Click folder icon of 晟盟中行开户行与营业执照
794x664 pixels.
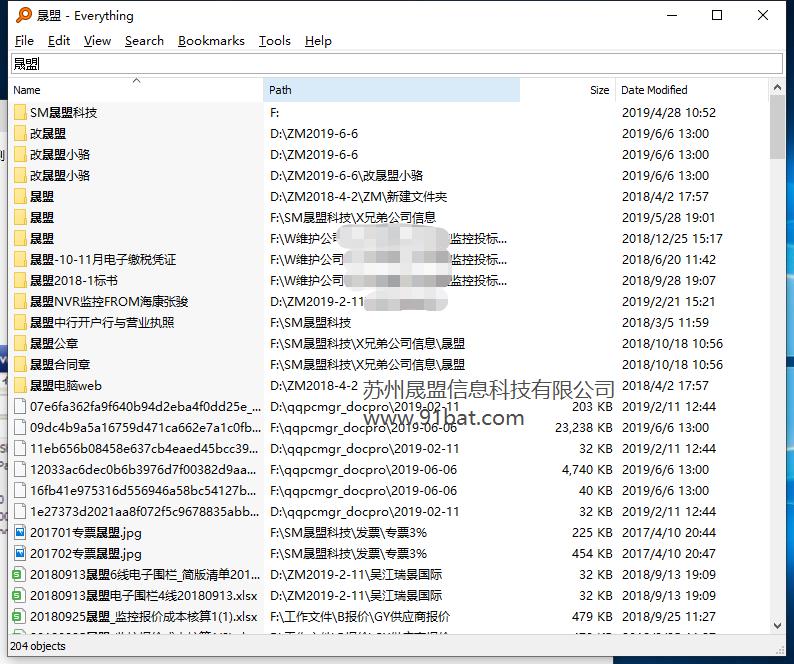click(x=20, y=323)
